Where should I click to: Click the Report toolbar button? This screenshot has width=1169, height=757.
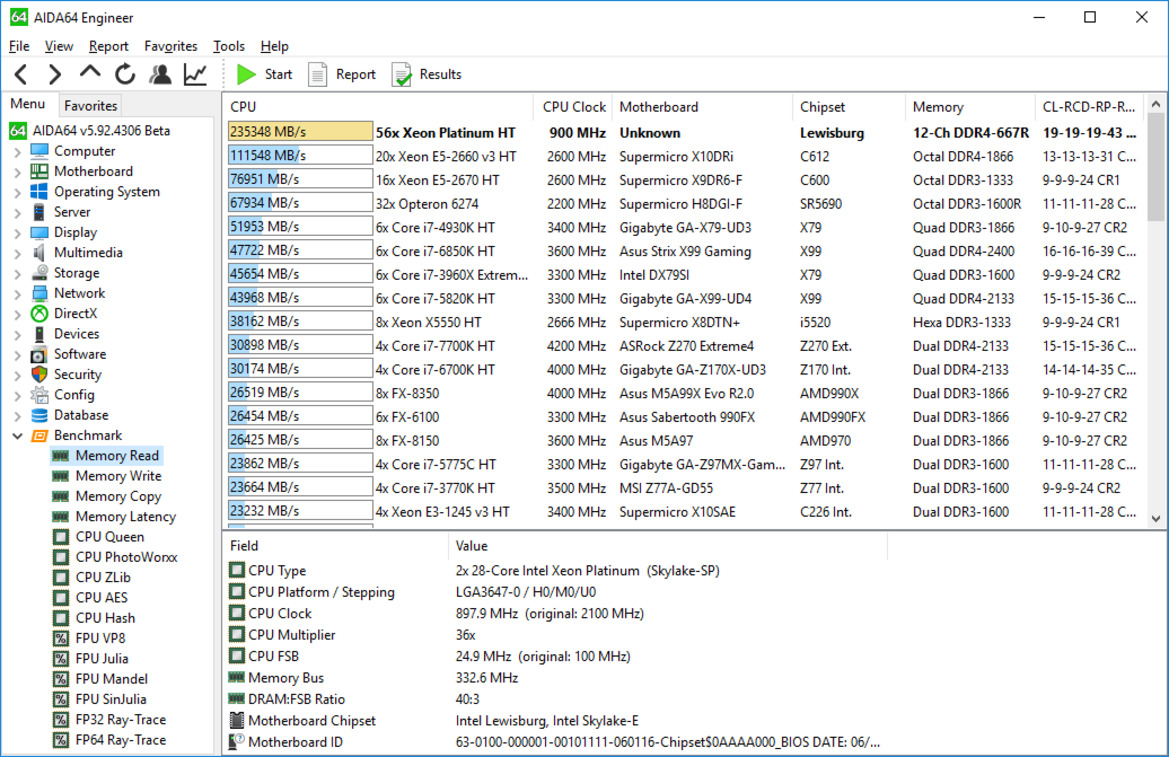(x=342, y=74)
